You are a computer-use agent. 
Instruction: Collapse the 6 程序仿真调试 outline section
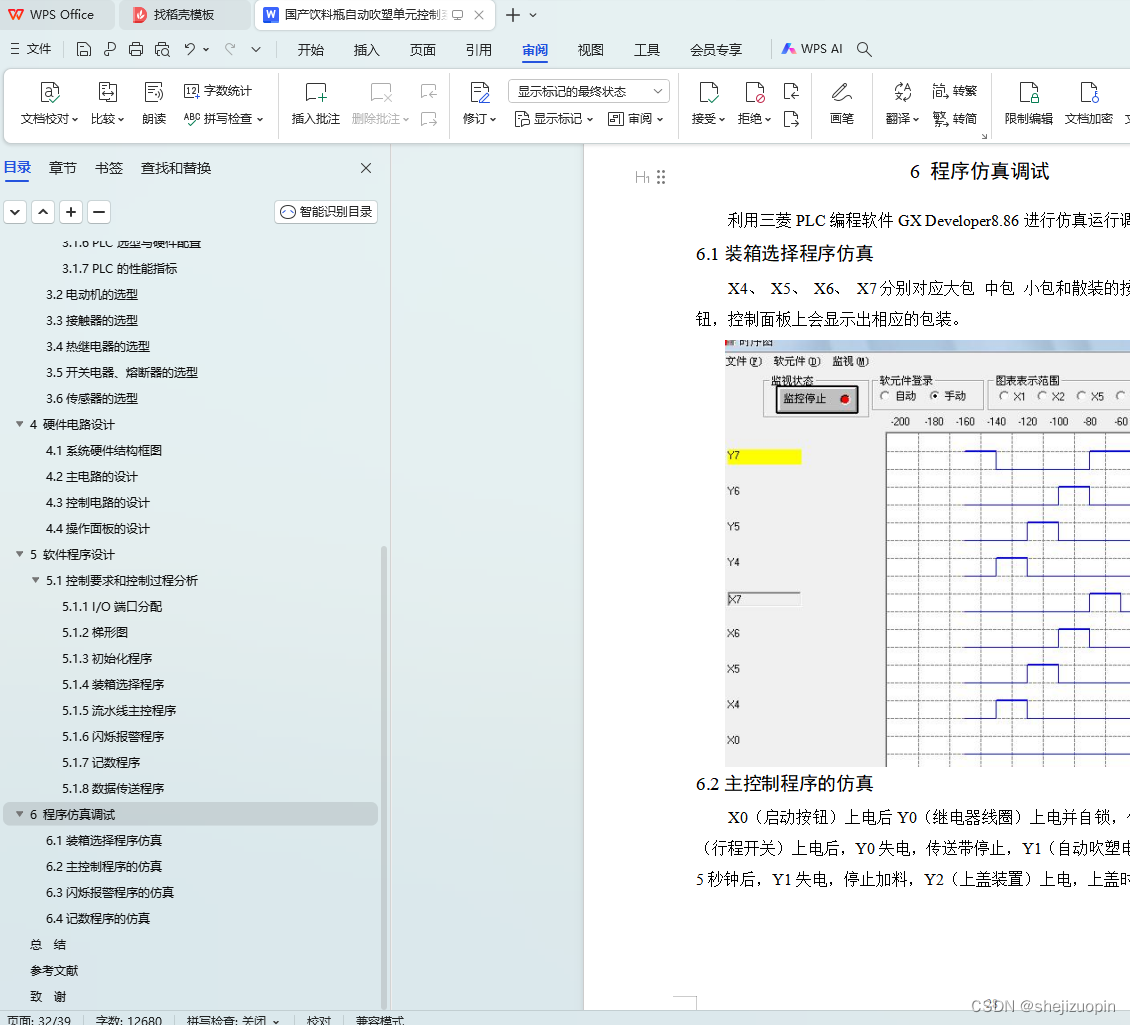click(20, 815)
